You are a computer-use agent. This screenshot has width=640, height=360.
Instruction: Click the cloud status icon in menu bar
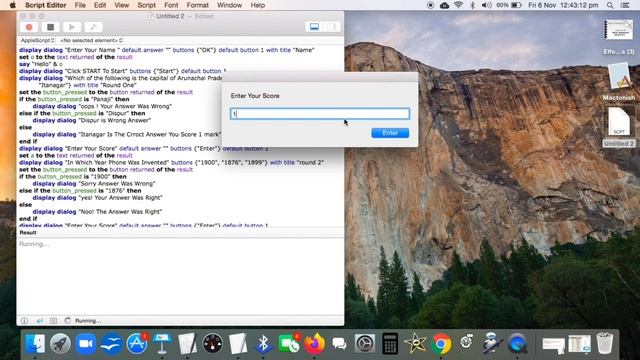click(x=444, y=5)
